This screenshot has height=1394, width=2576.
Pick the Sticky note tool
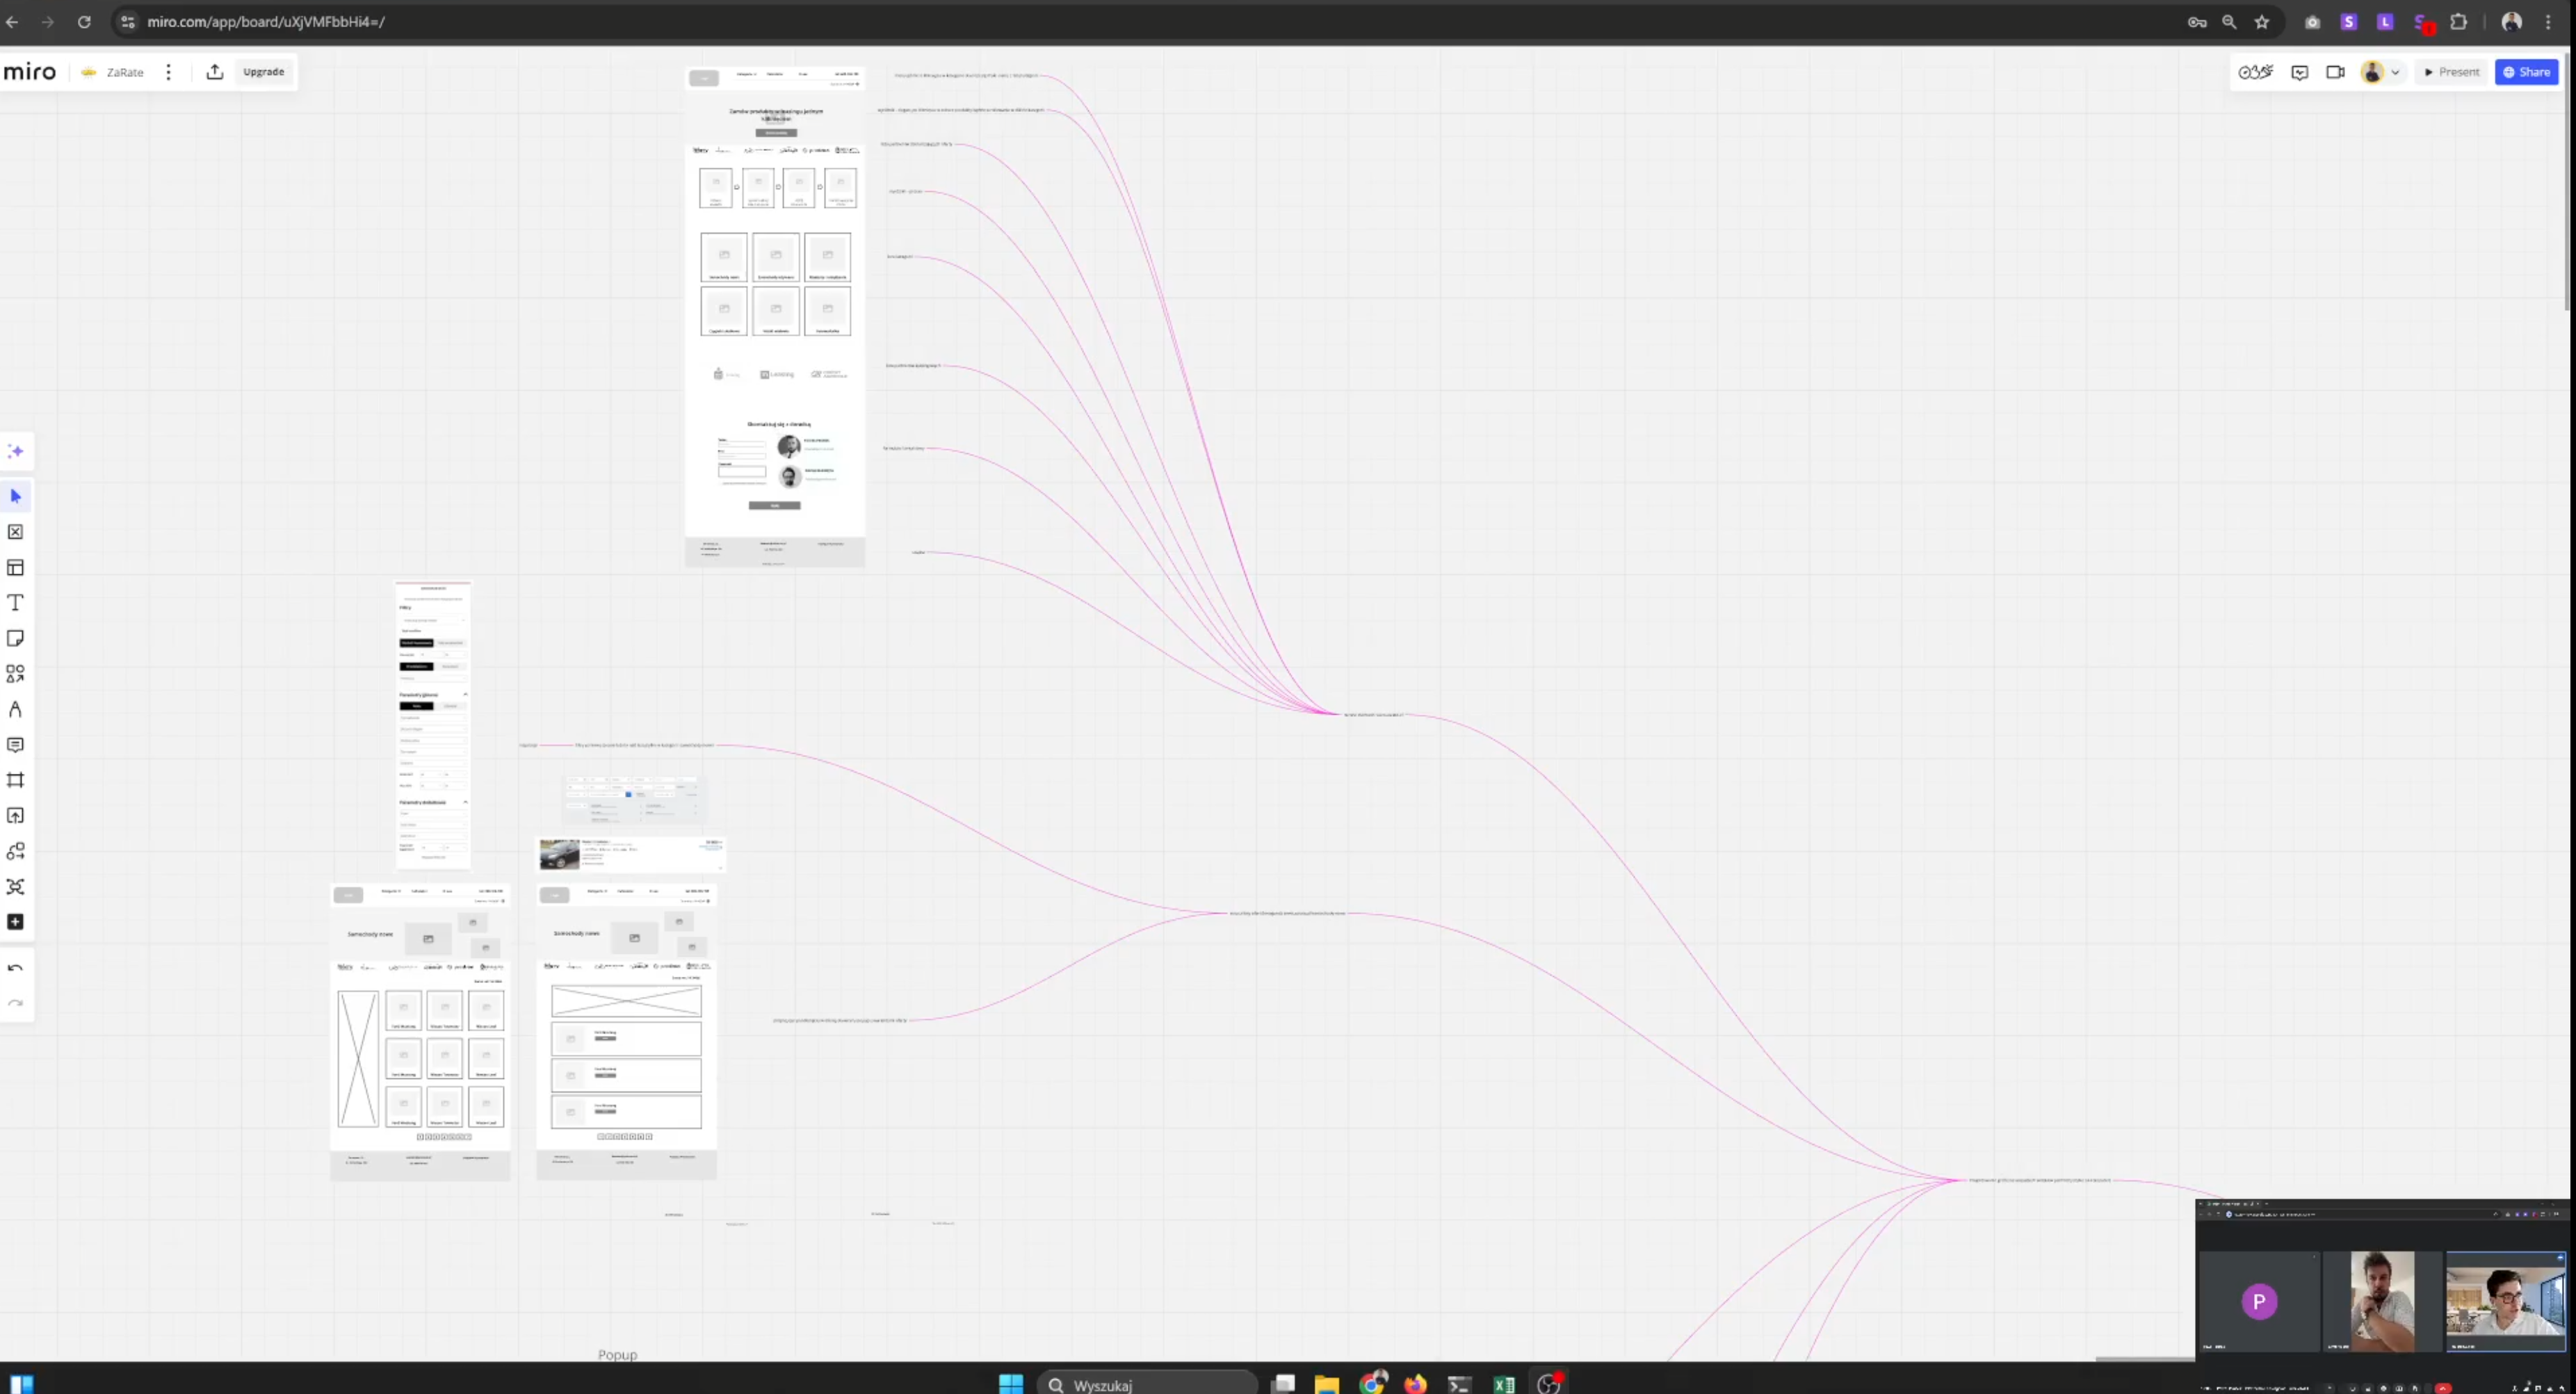(15, 639)
